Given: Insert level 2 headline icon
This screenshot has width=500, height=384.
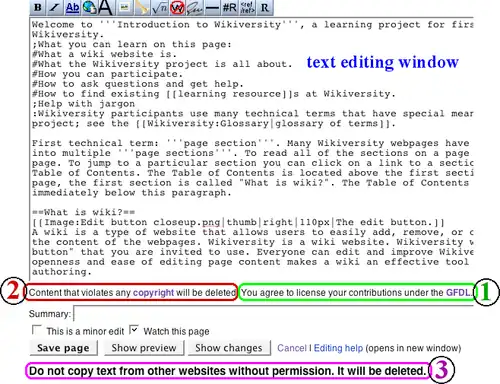Looking at the screenshot, I should [x=105, y=7].
